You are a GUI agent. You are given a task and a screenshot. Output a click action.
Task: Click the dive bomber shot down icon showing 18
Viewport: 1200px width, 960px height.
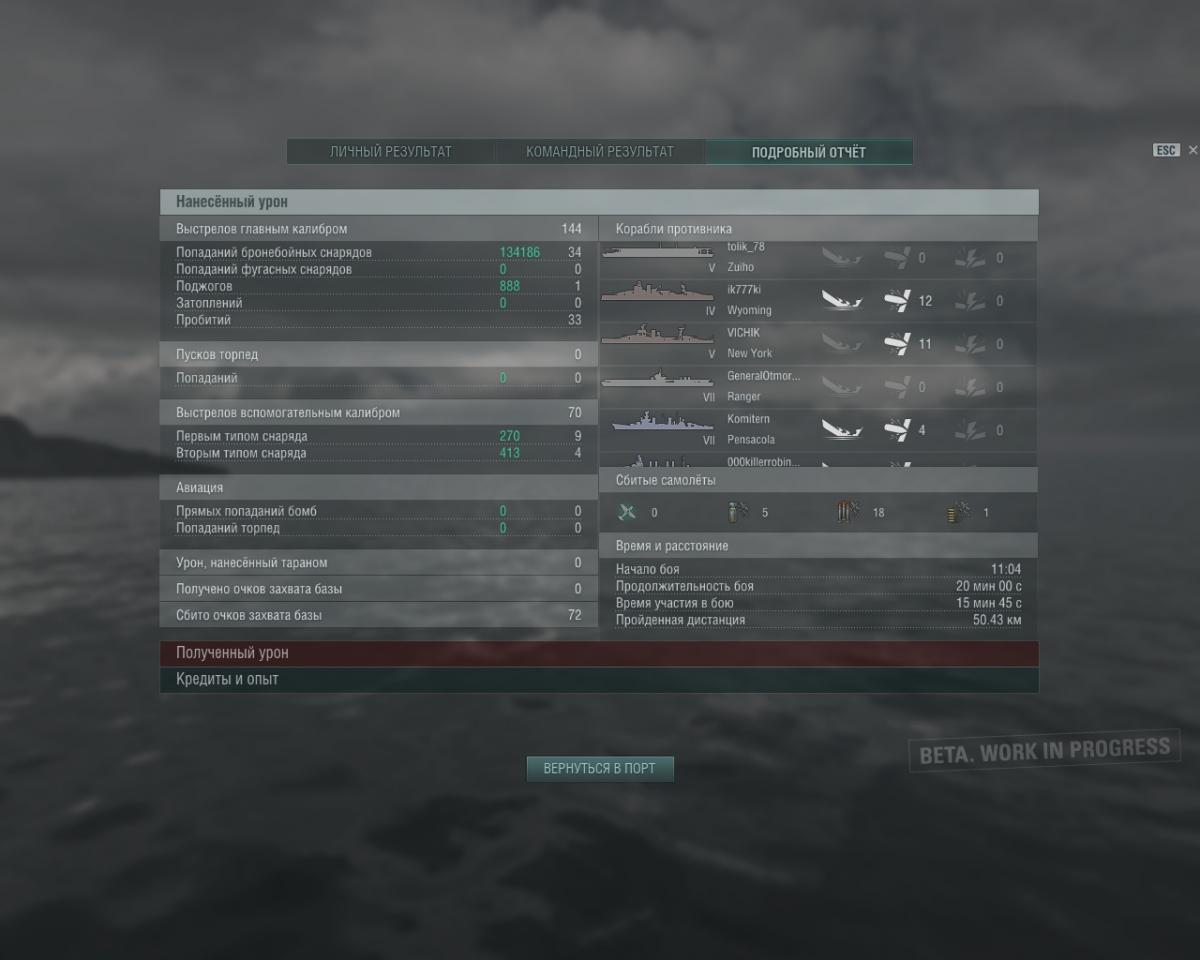pyautogui.click(x=847, y=512)
